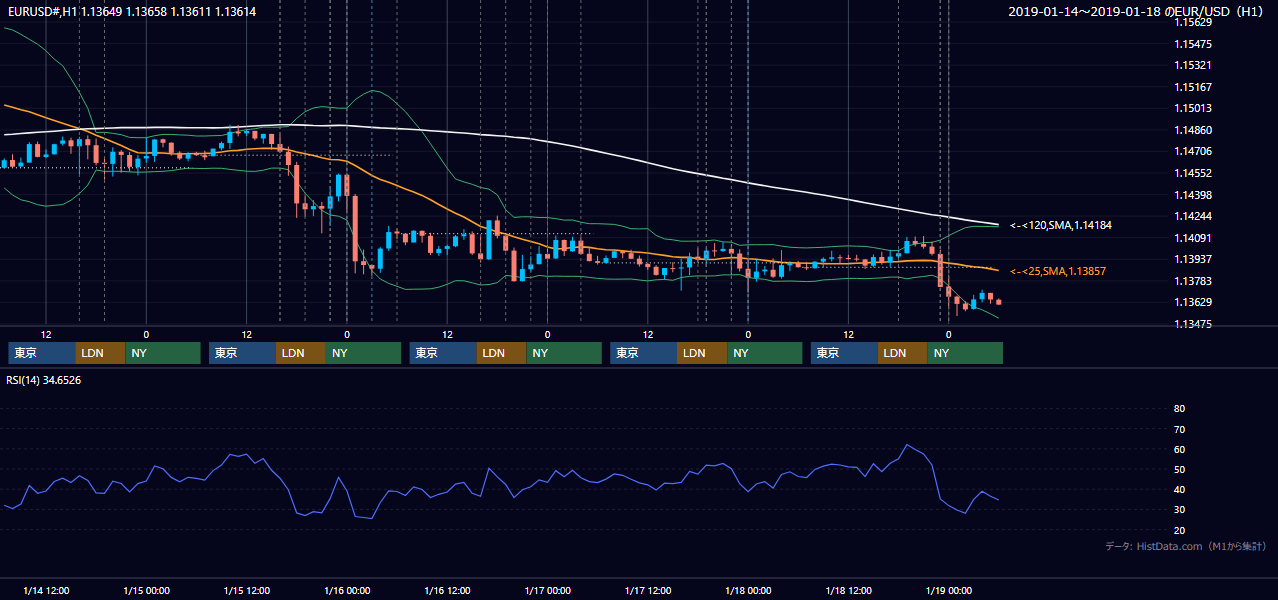Pick the 1/16 12:00 time axis label
Screen dimensions: 1278x600
point(447,590)
